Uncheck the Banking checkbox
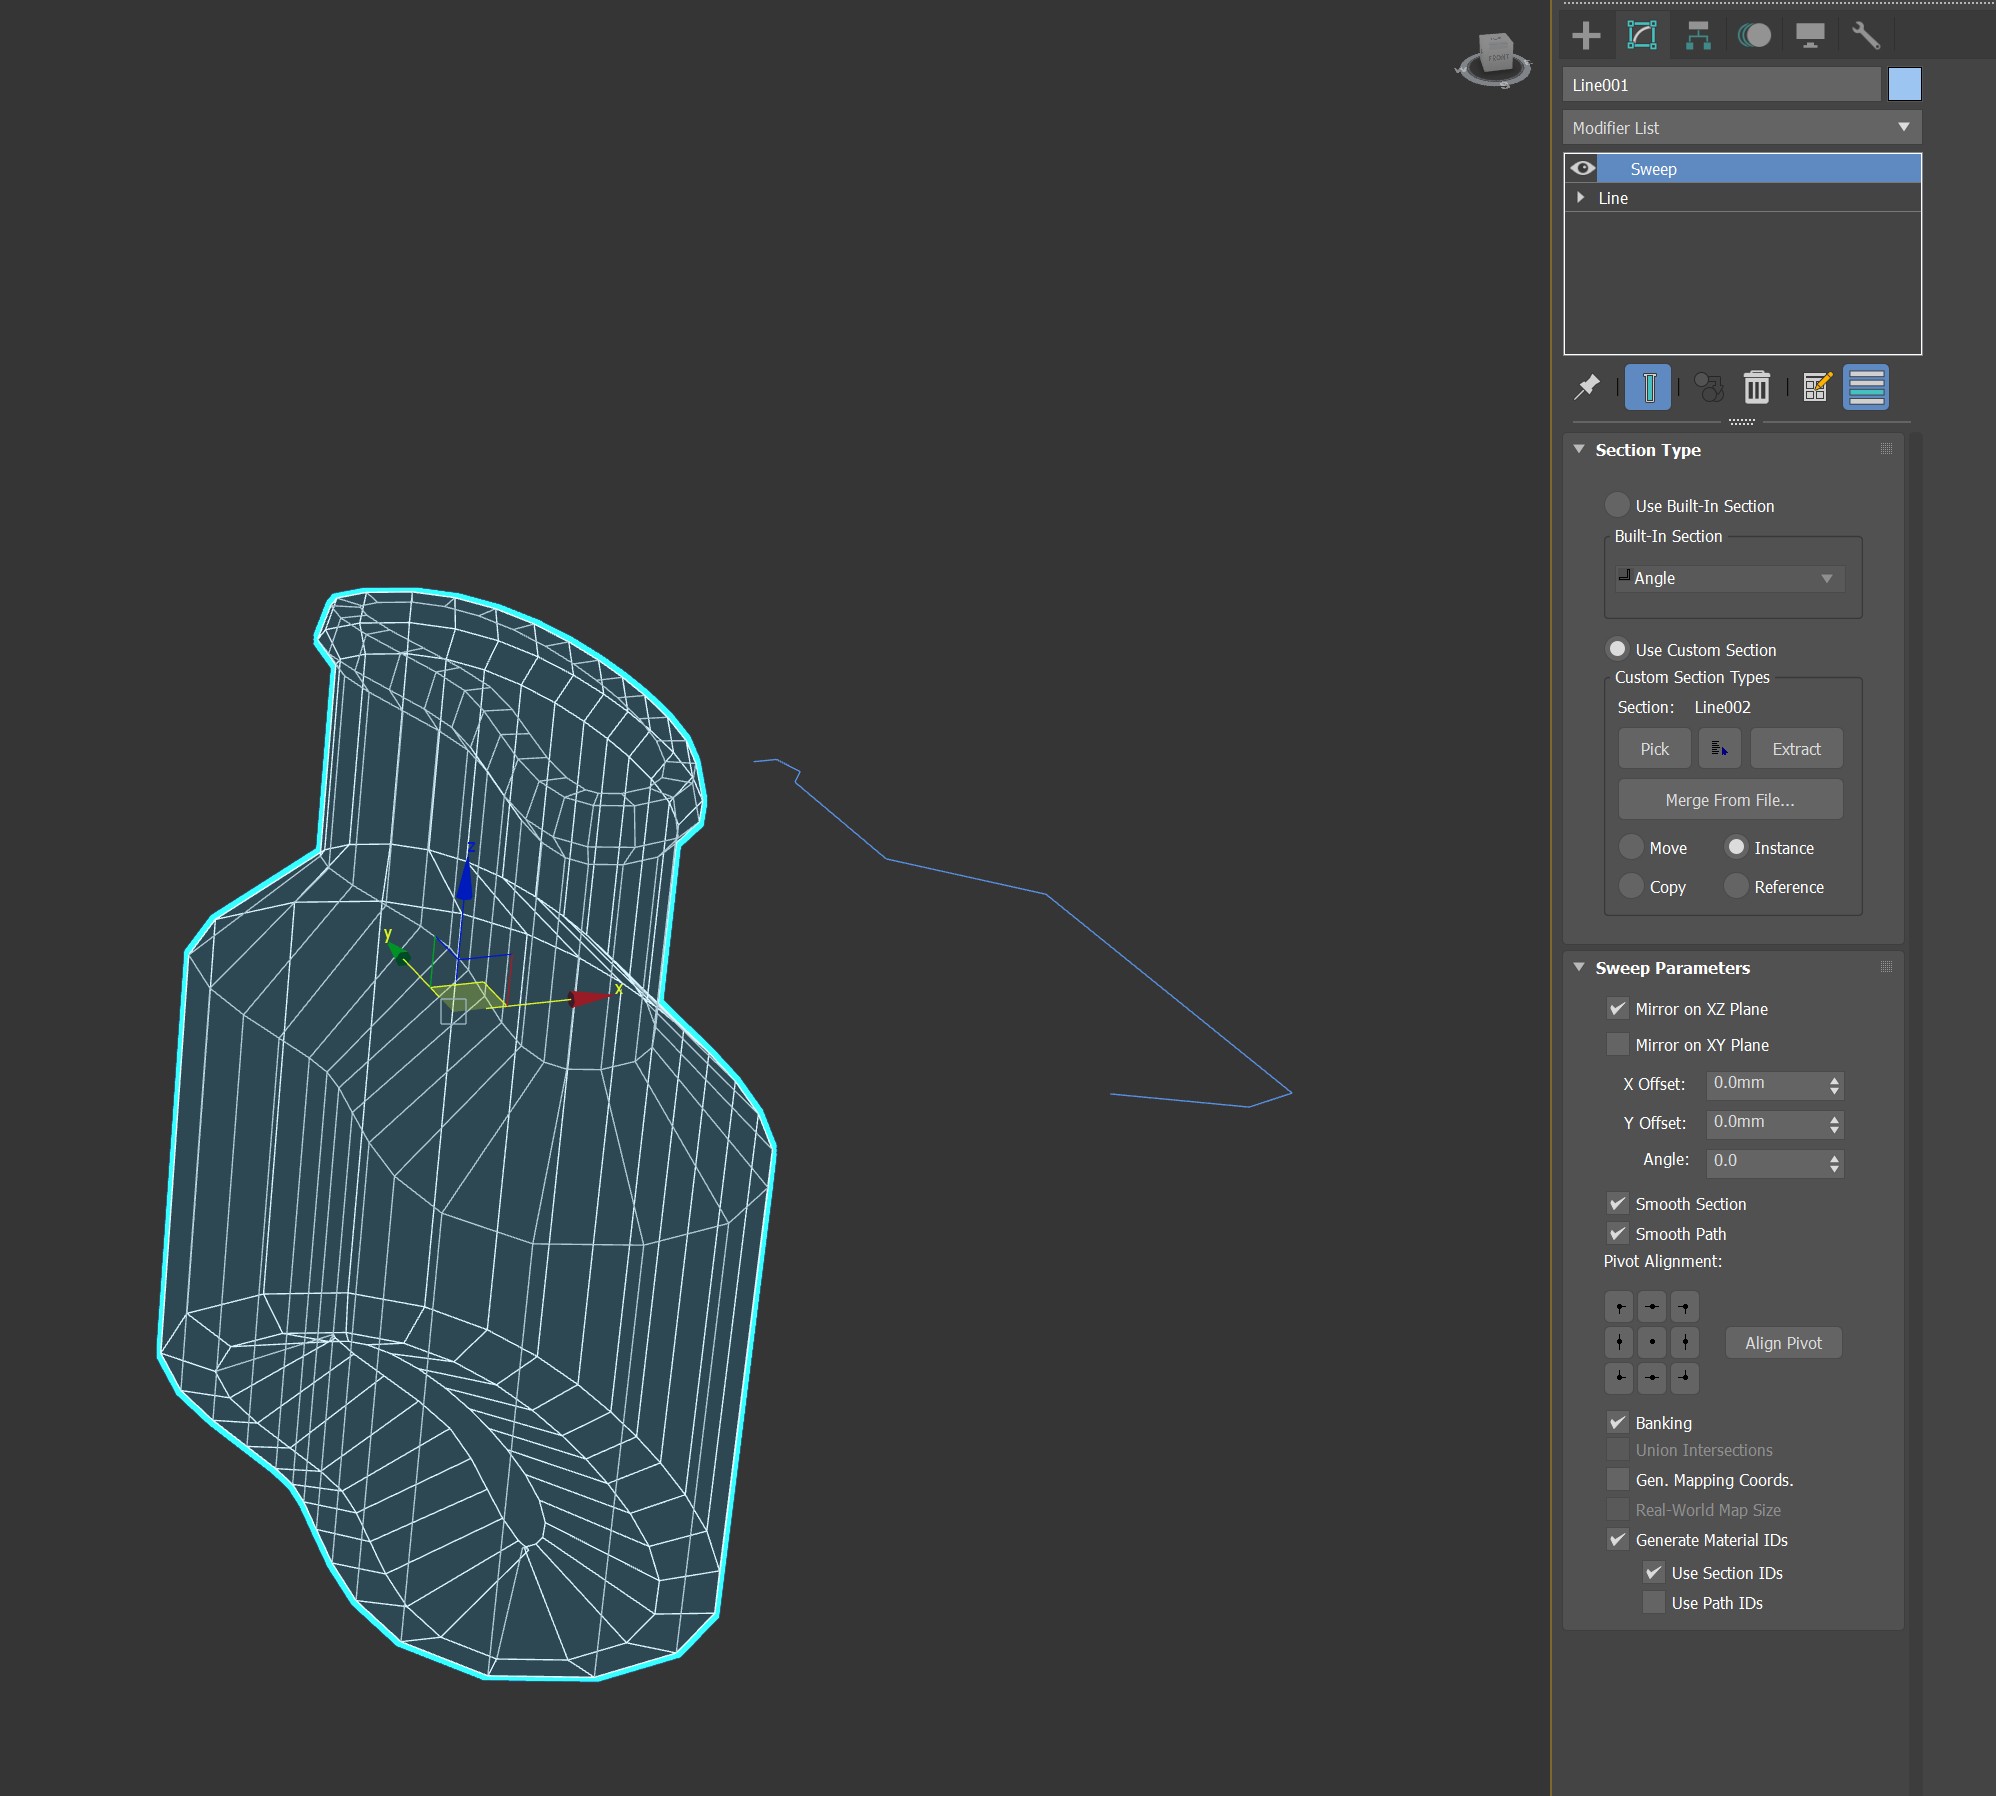Screen dimensions: 1996x1796 click(1617, 1422)
